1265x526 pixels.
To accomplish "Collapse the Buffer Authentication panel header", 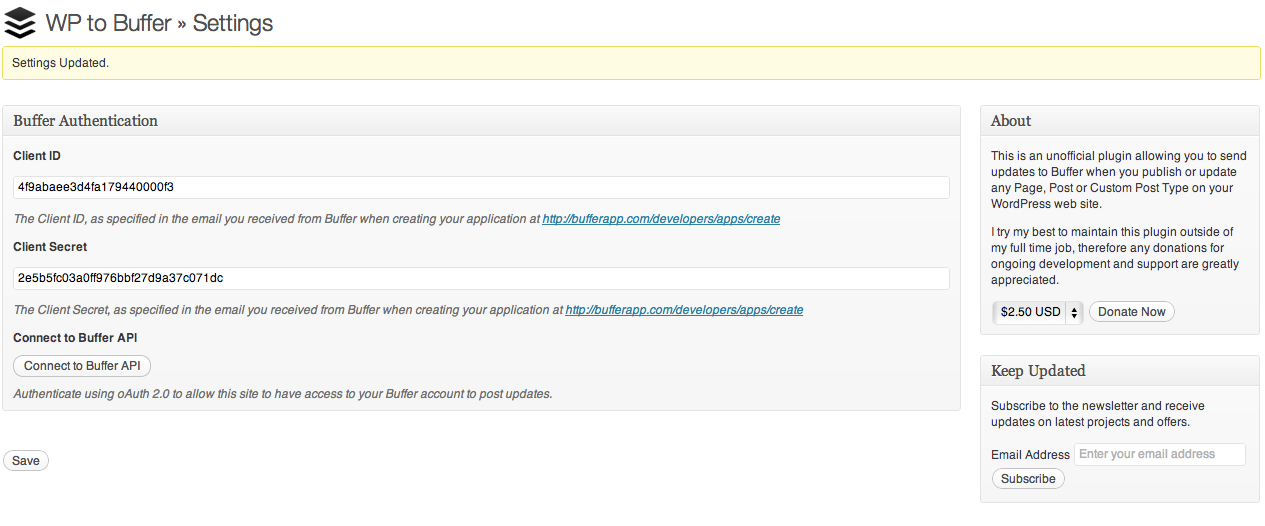I will tap(480, 121).
